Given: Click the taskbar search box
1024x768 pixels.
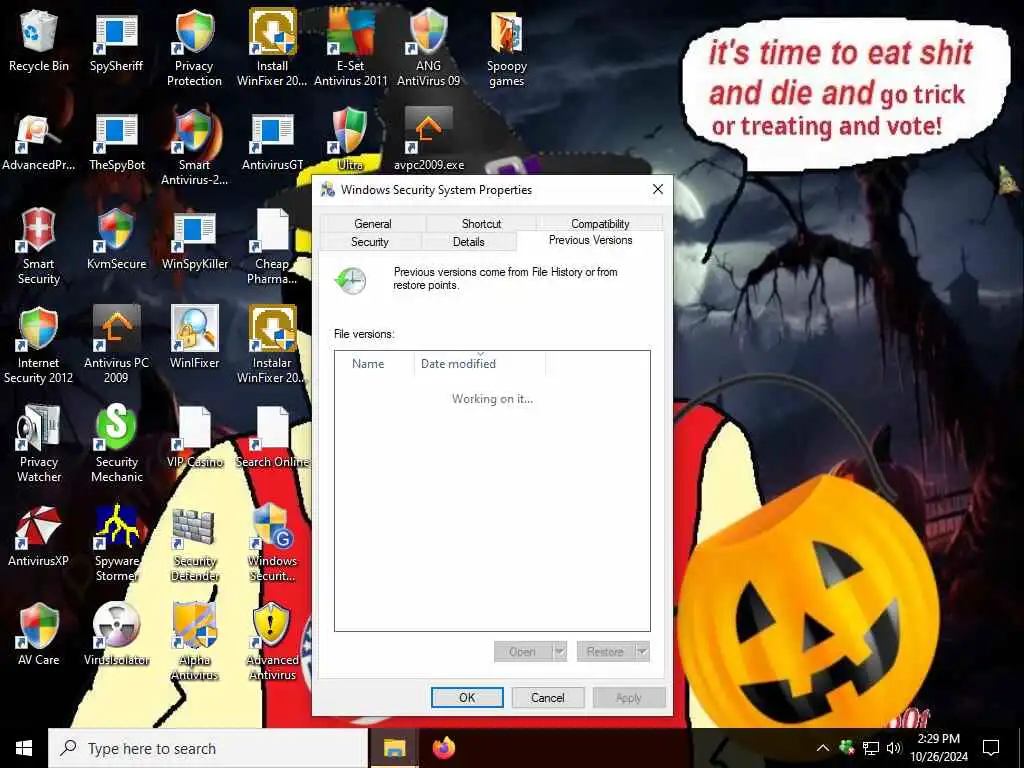Looking at the screenshot, I should (208, 748).
